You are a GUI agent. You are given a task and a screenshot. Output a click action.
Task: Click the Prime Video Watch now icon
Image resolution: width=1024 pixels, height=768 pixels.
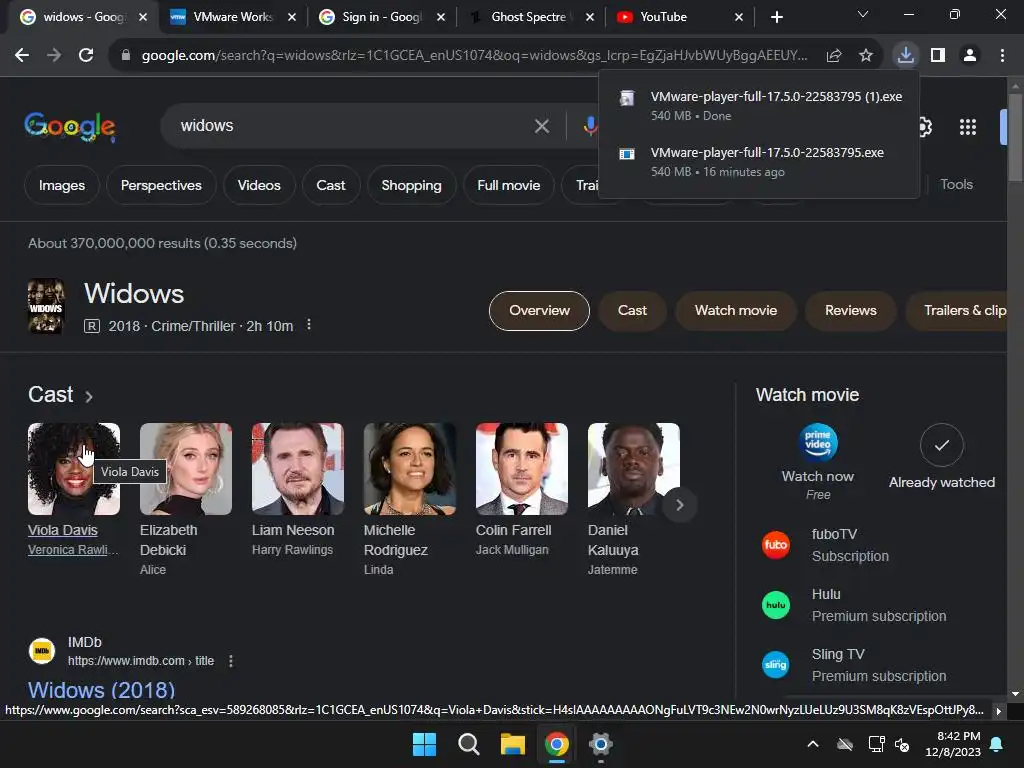pyautogui.click(x=818, y=443)
